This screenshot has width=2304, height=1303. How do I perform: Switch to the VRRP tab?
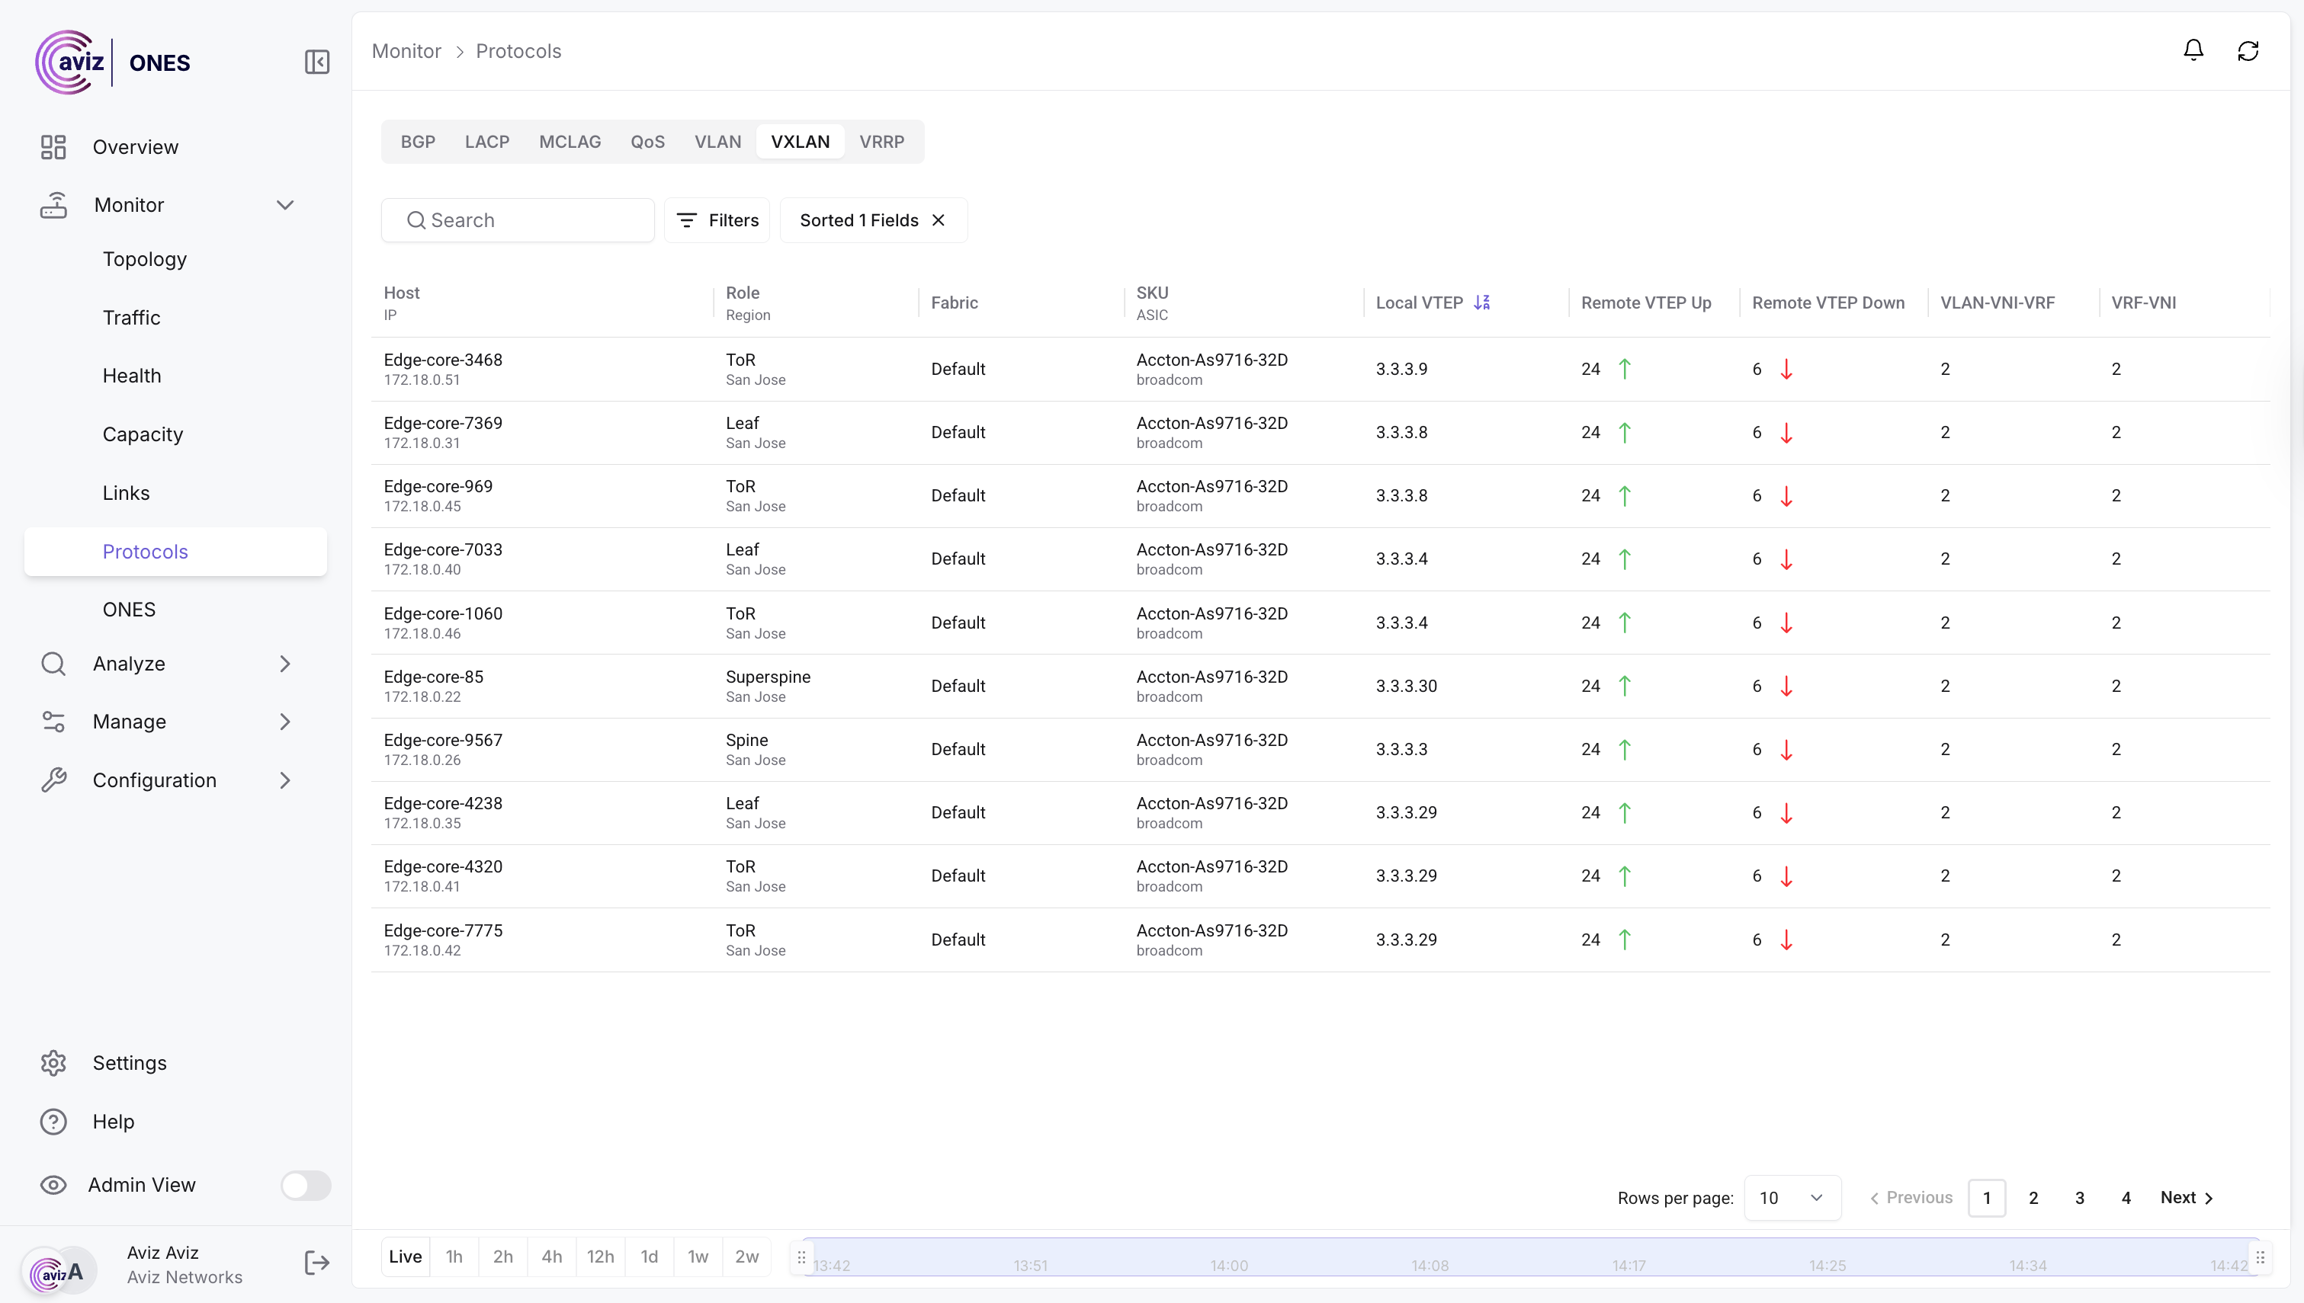pyautogui.click(x=881, y=141)
